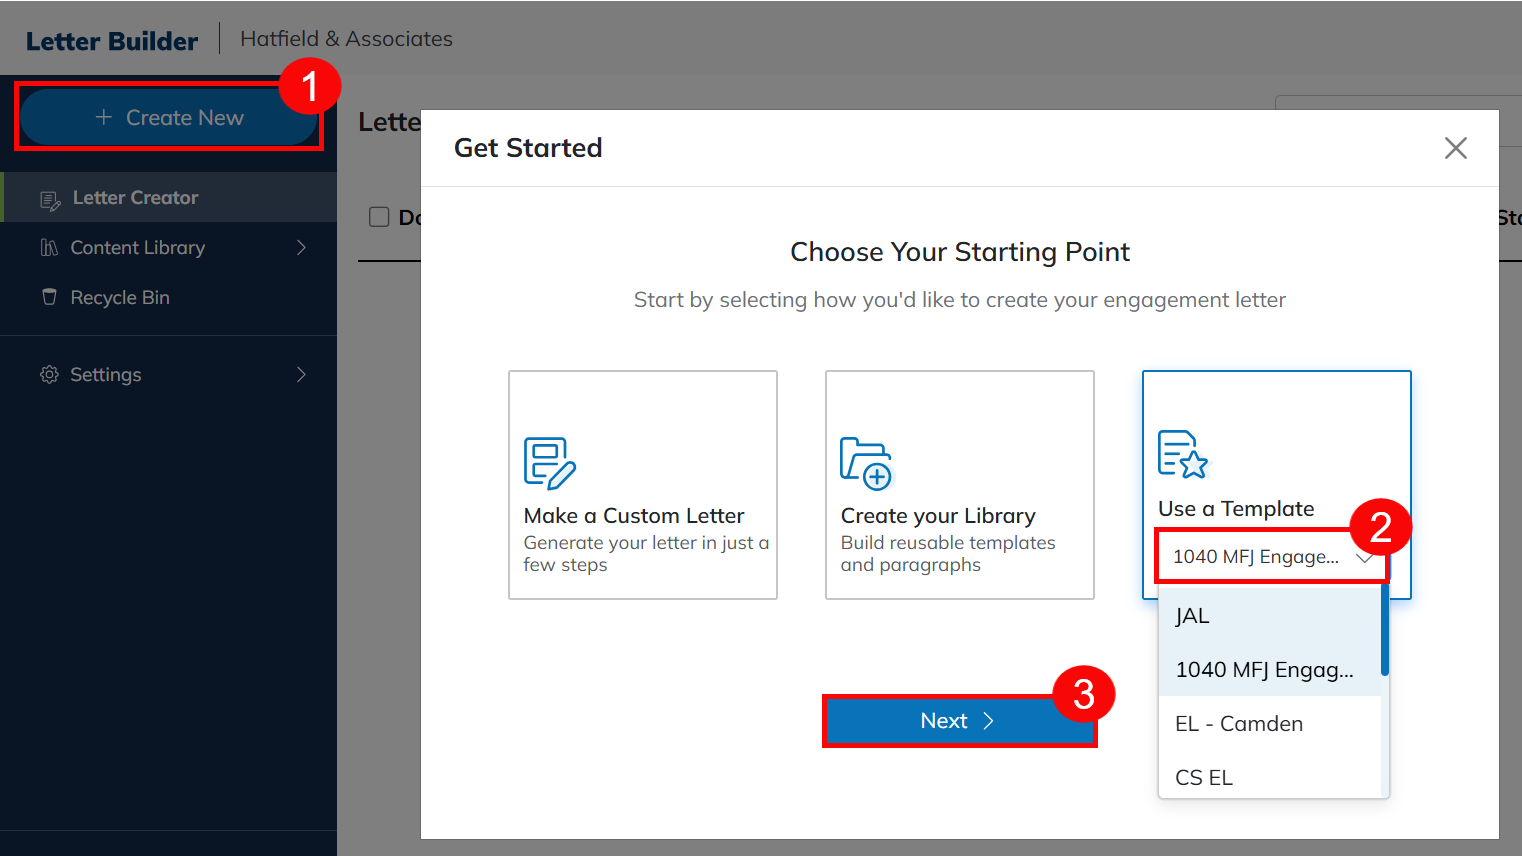Click the Content Library books icon
Image resolution: width=1522 pixels, height=856 pixels.
[49, 248]
